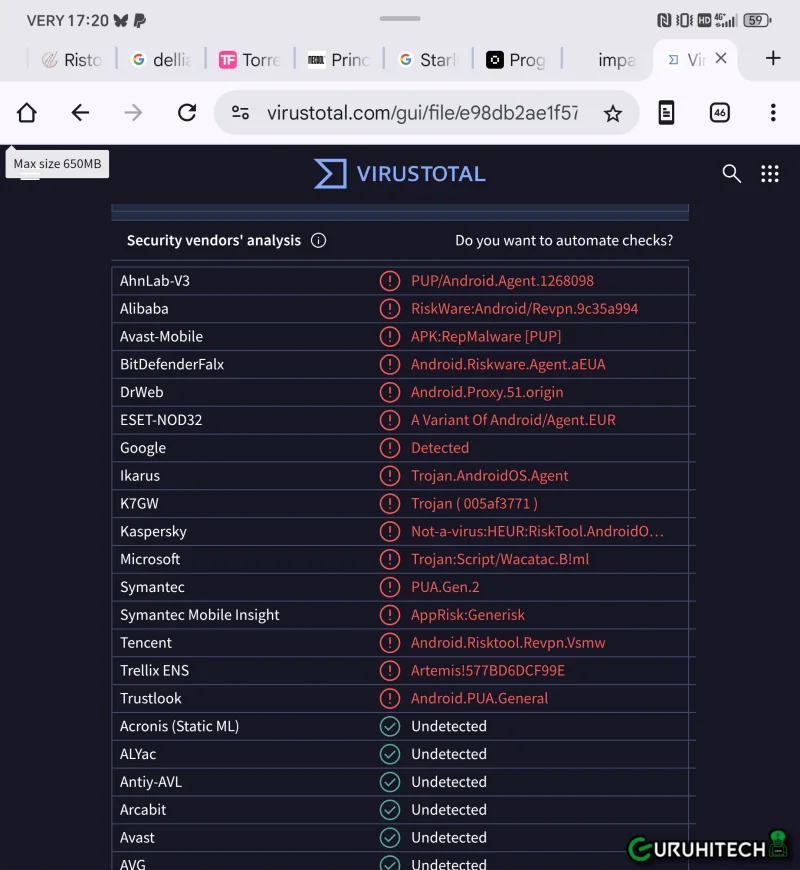This screenshot has width=800, height=870.
Task: Switch to the Prog browser tab
Action: (516, 60)
